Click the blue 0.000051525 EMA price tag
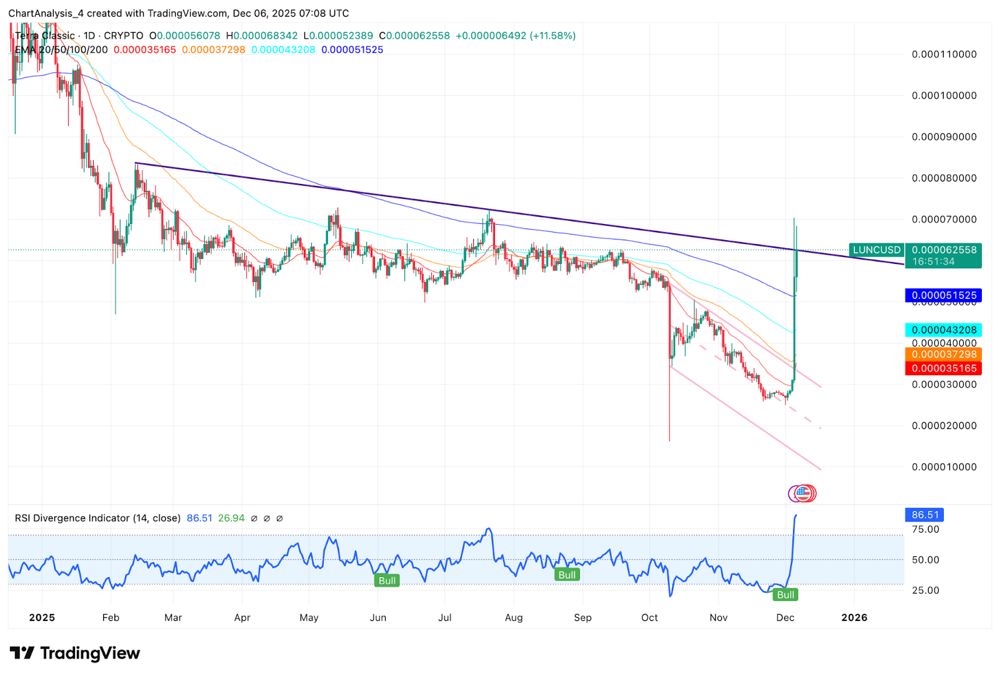This screenshot has width=1000, height=678. point(942,296)
